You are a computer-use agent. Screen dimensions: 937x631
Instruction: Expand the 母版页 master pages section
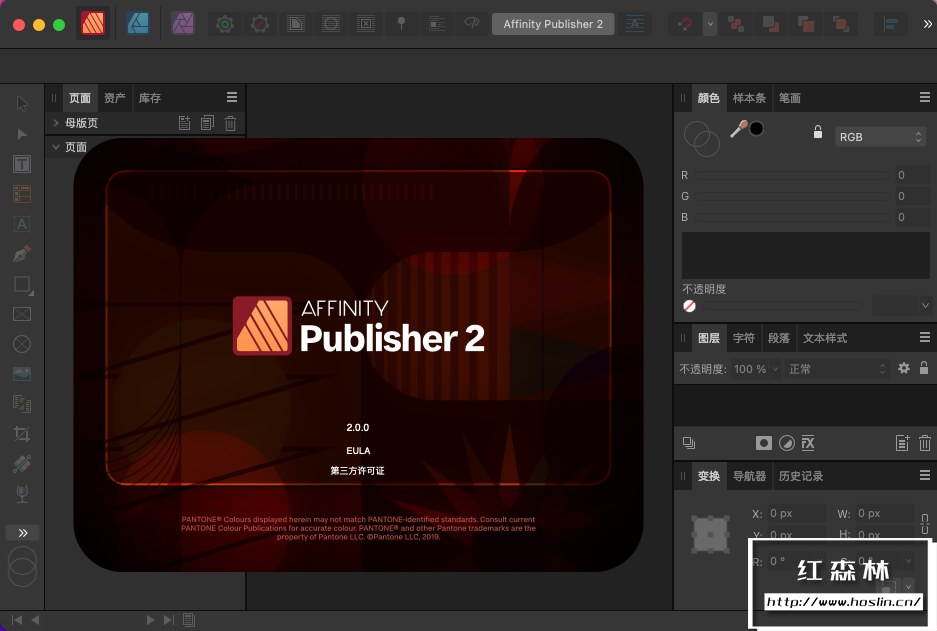click(x=56, y=123)
